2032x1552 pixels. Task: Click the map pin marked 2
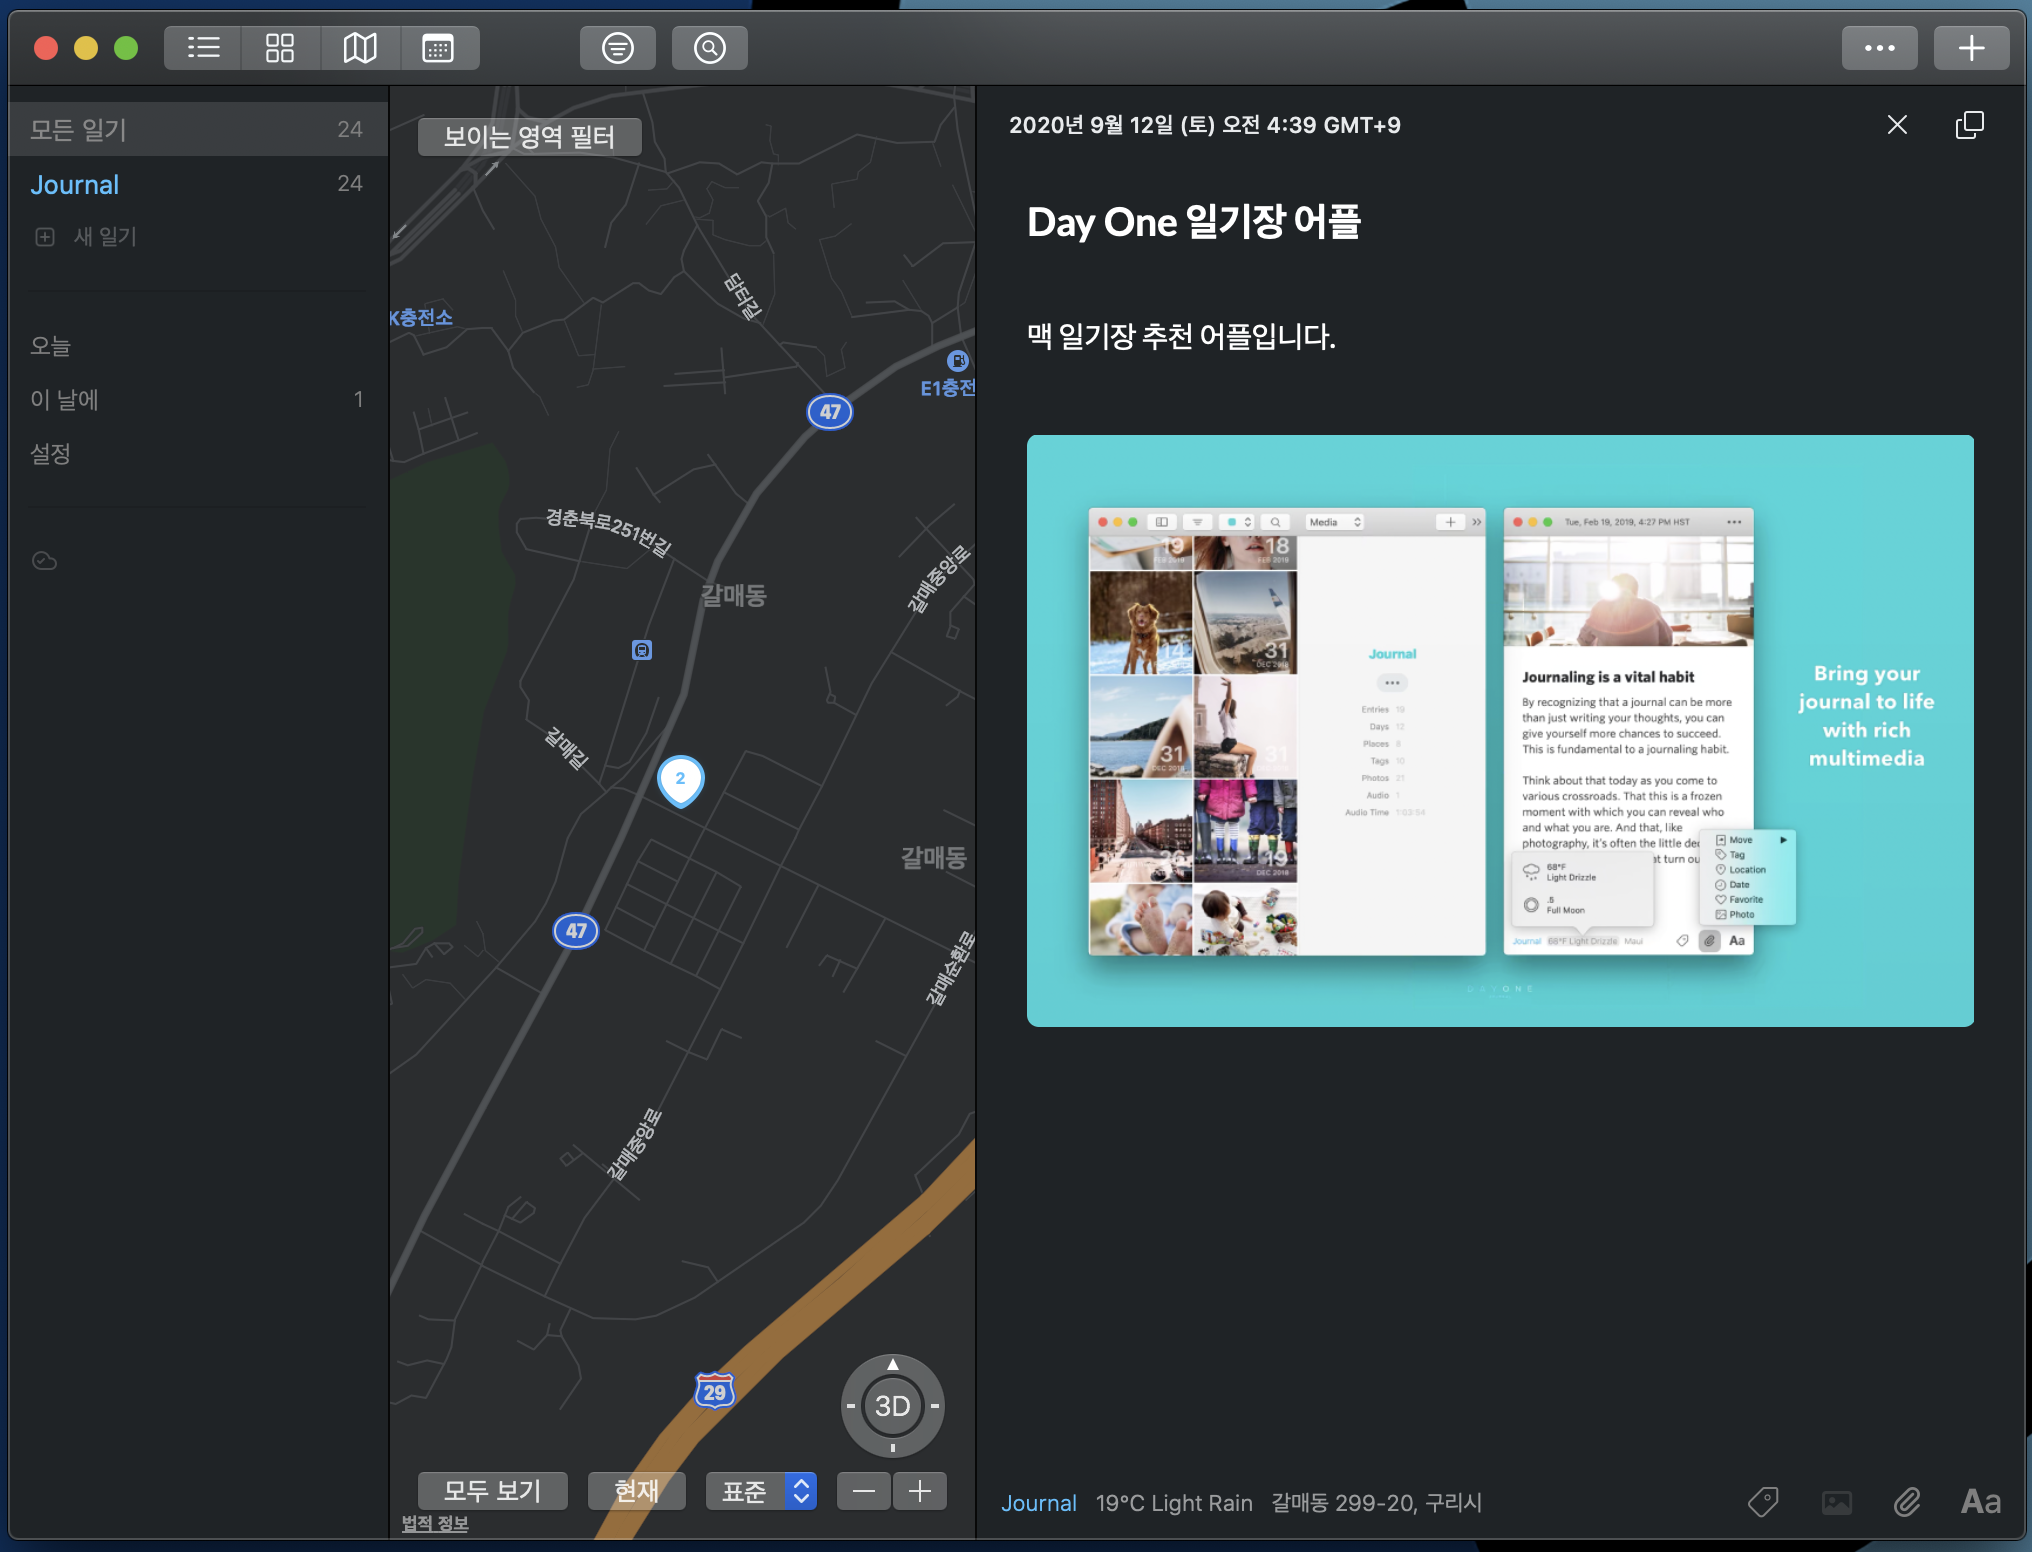point(680,780)
